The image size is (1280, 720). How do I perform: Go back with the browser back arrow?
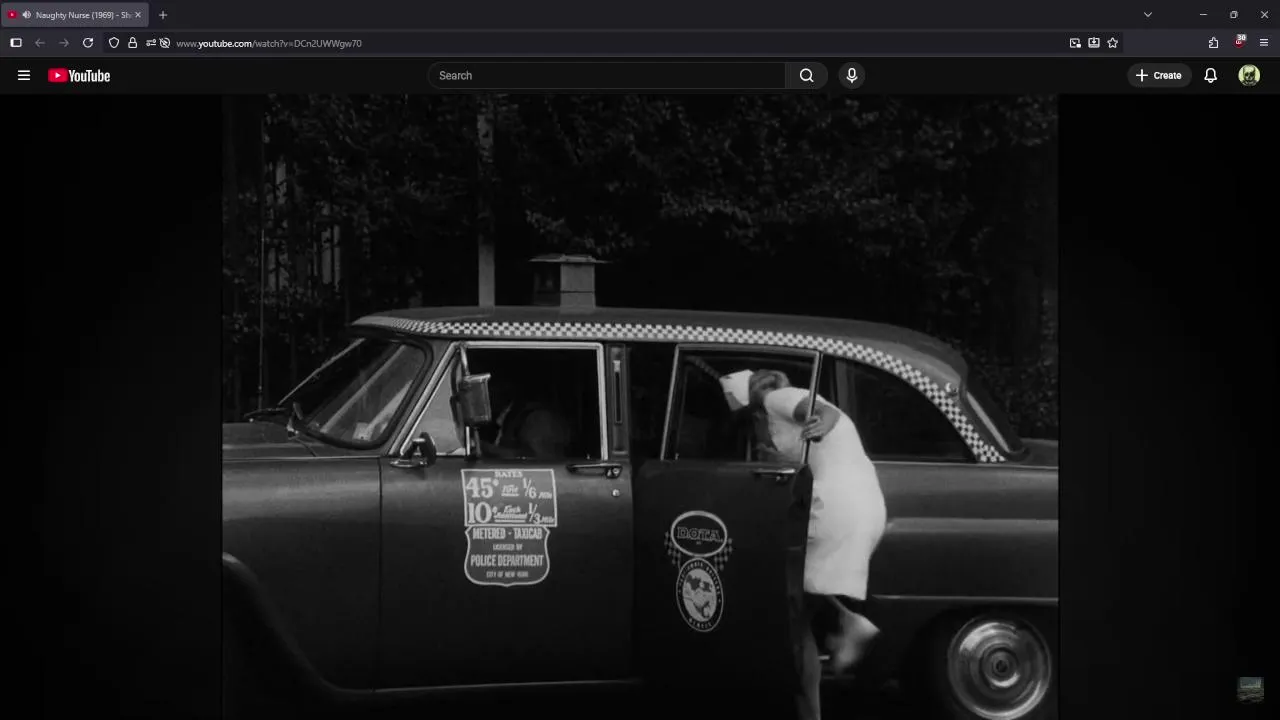click(x=40, y=43)
